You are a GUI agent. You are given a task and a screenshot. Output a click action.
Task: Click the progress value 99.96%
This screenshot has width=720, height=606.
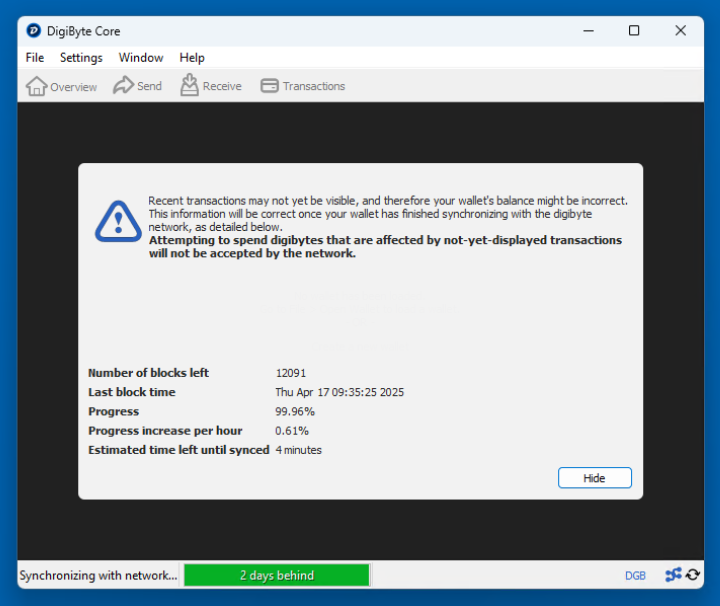pos(295,411)
